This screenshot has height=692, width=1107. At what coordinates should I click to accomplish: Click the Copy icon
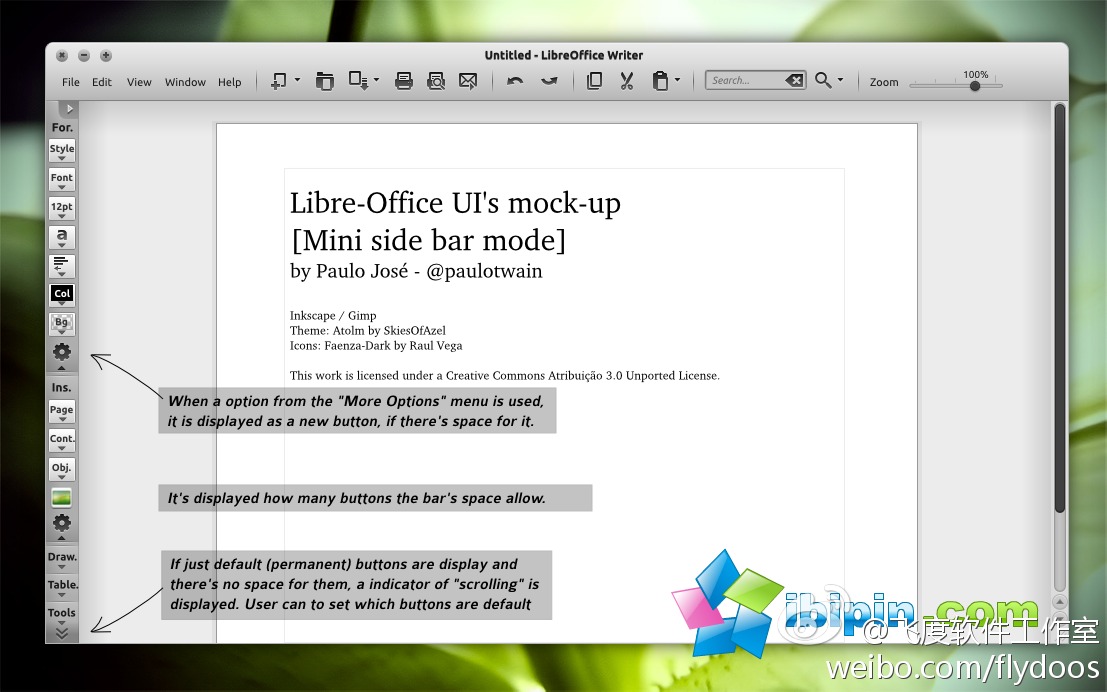click(x=594, y=81)
